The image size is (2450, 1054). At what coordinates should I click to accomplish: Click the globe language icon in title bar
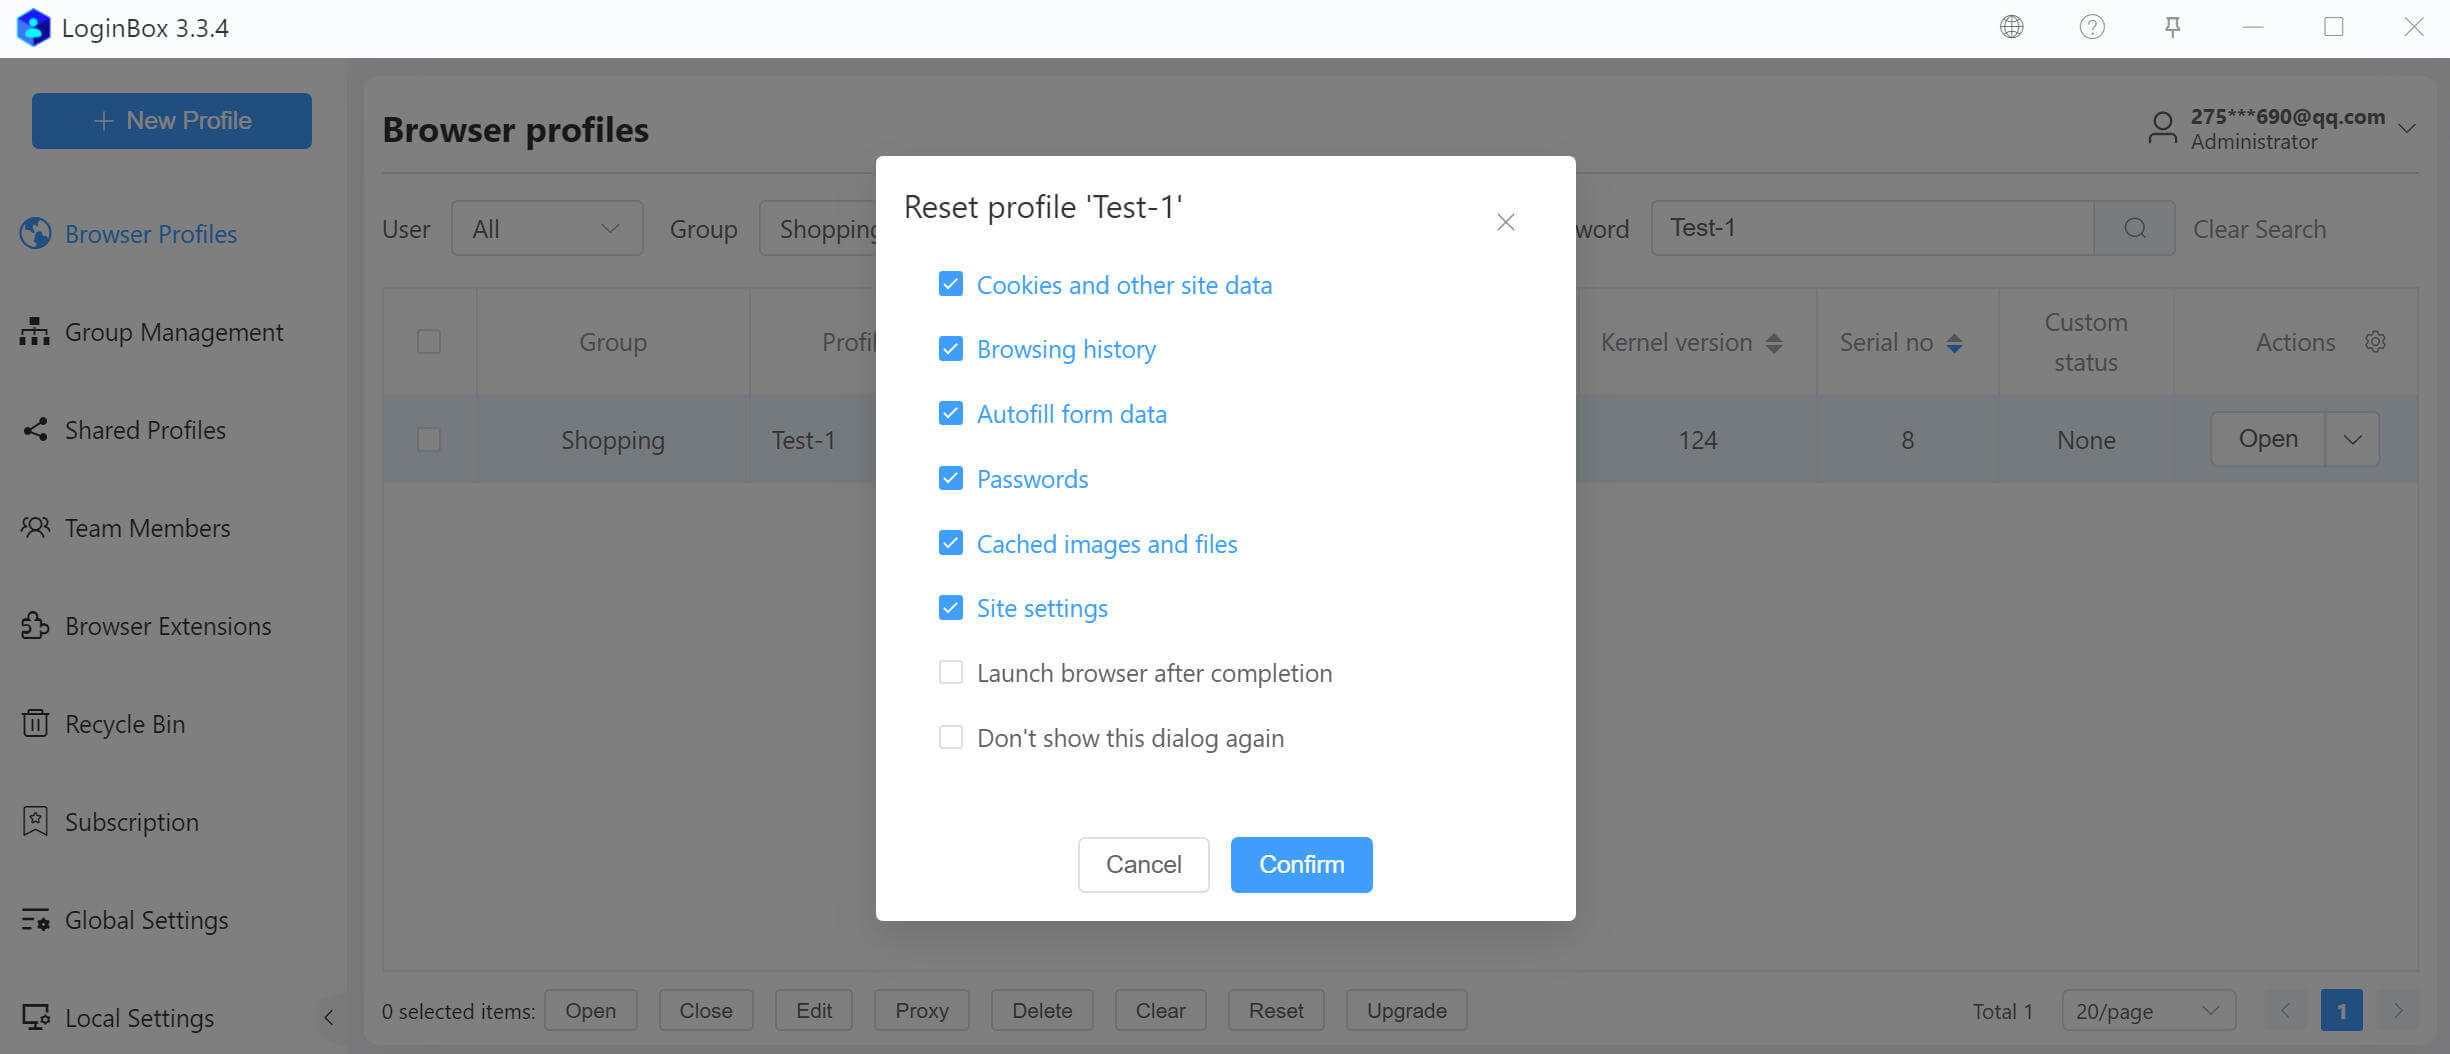tap(2011, 27)
